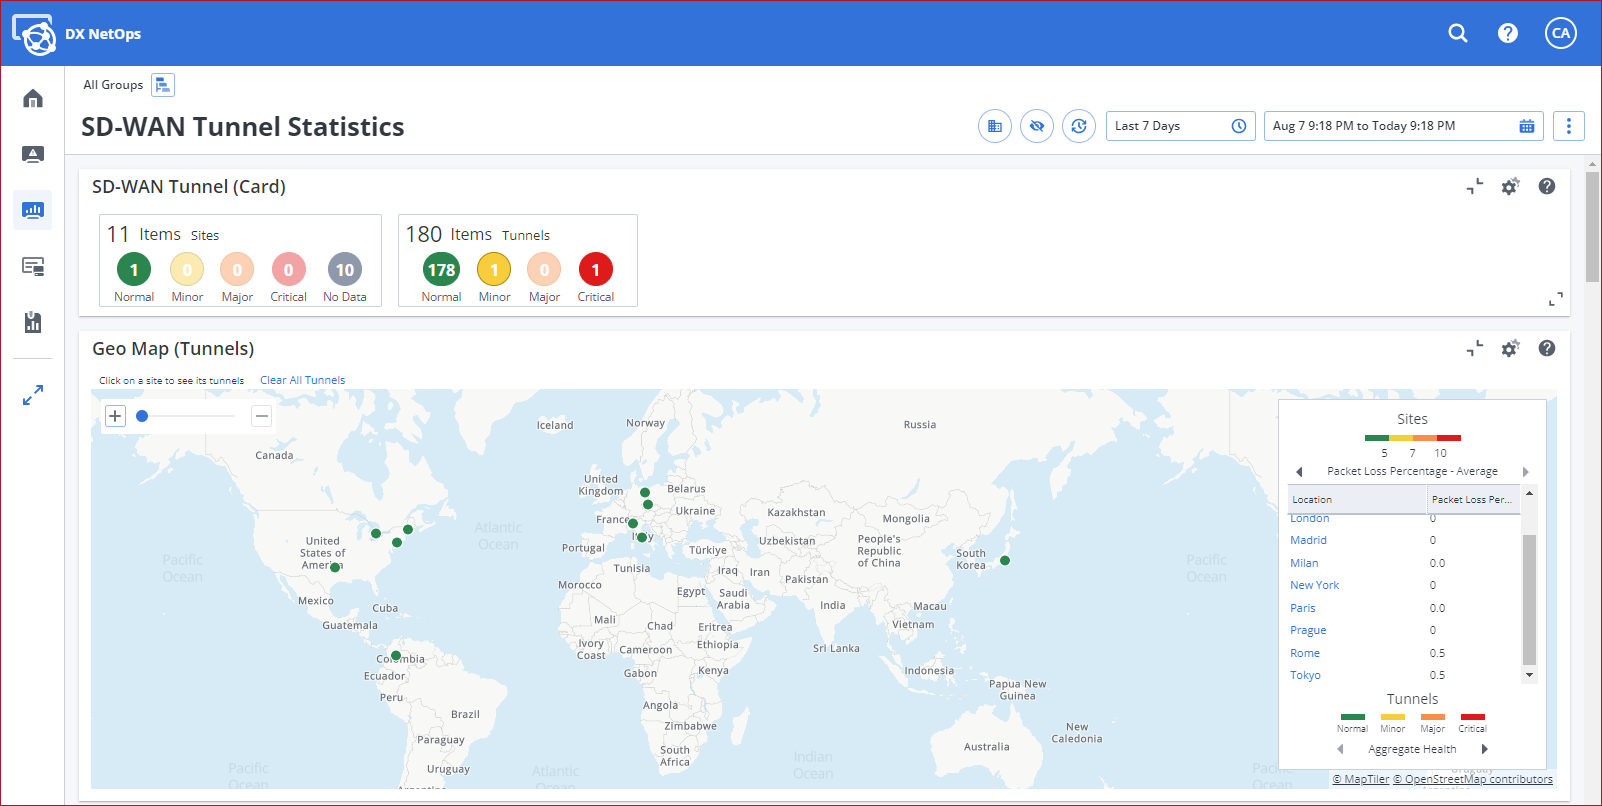
Task: Click the Home icon in left sidebar
Action: click(x=33, y=98)
